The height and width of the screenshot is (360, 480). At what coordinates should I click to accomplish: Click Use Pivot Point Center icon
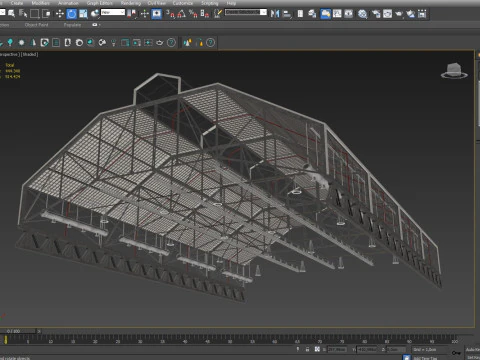pos(132,14)
